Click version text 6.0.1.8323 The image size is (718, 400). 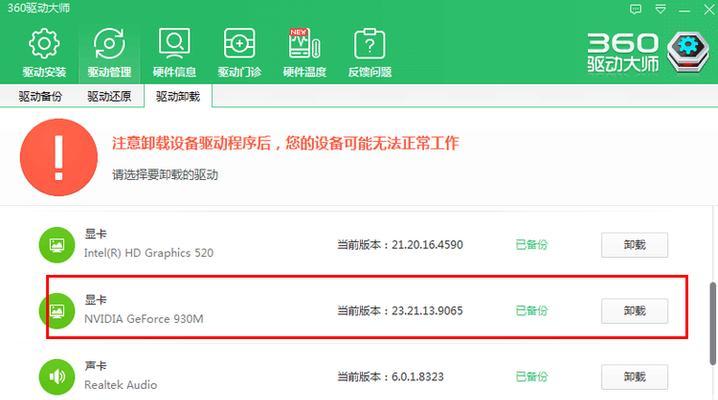click(418, 377)
